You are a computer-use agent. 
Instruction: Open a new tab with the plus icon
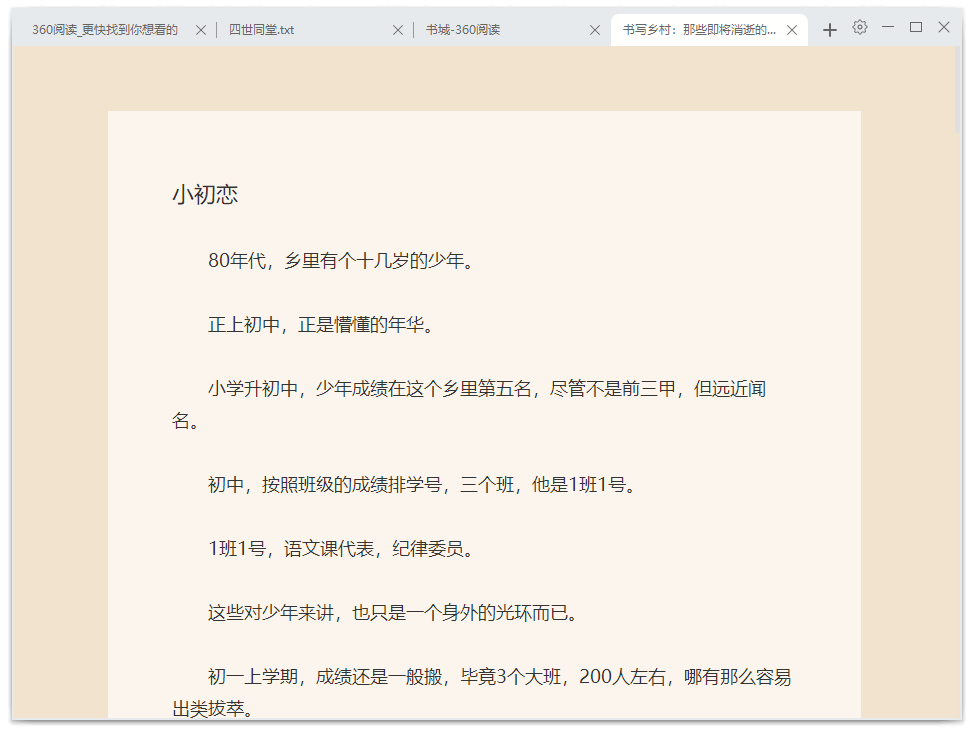[x=829, y=30]
